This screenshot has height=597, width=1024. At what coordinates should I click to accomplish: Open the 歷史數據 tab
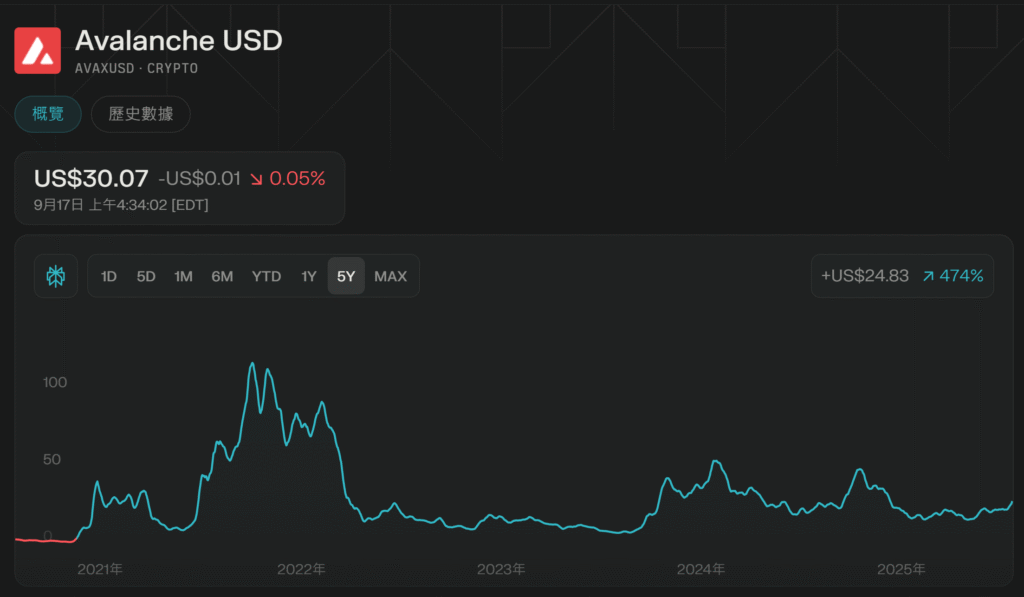[141, 114]
